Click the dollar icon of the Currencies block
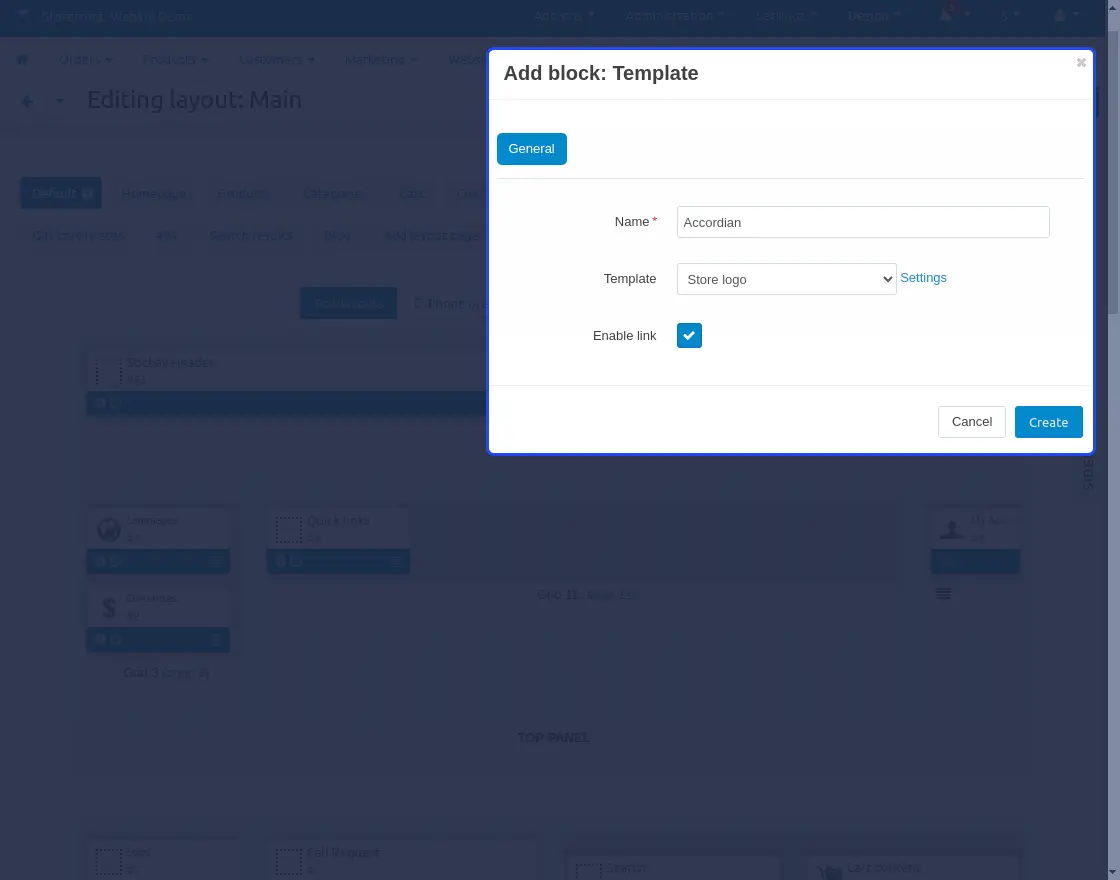This screenshot has height=880, width=1120. point(109,607)
